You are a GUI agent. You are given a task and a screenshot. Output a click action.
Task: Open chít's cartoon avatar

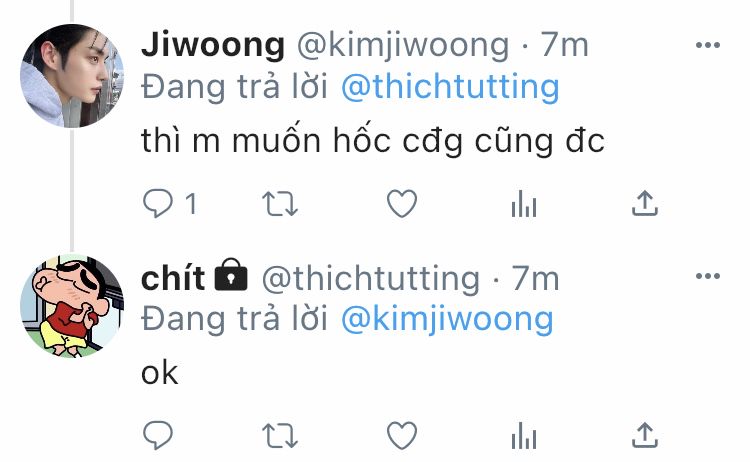coord(72,306)
